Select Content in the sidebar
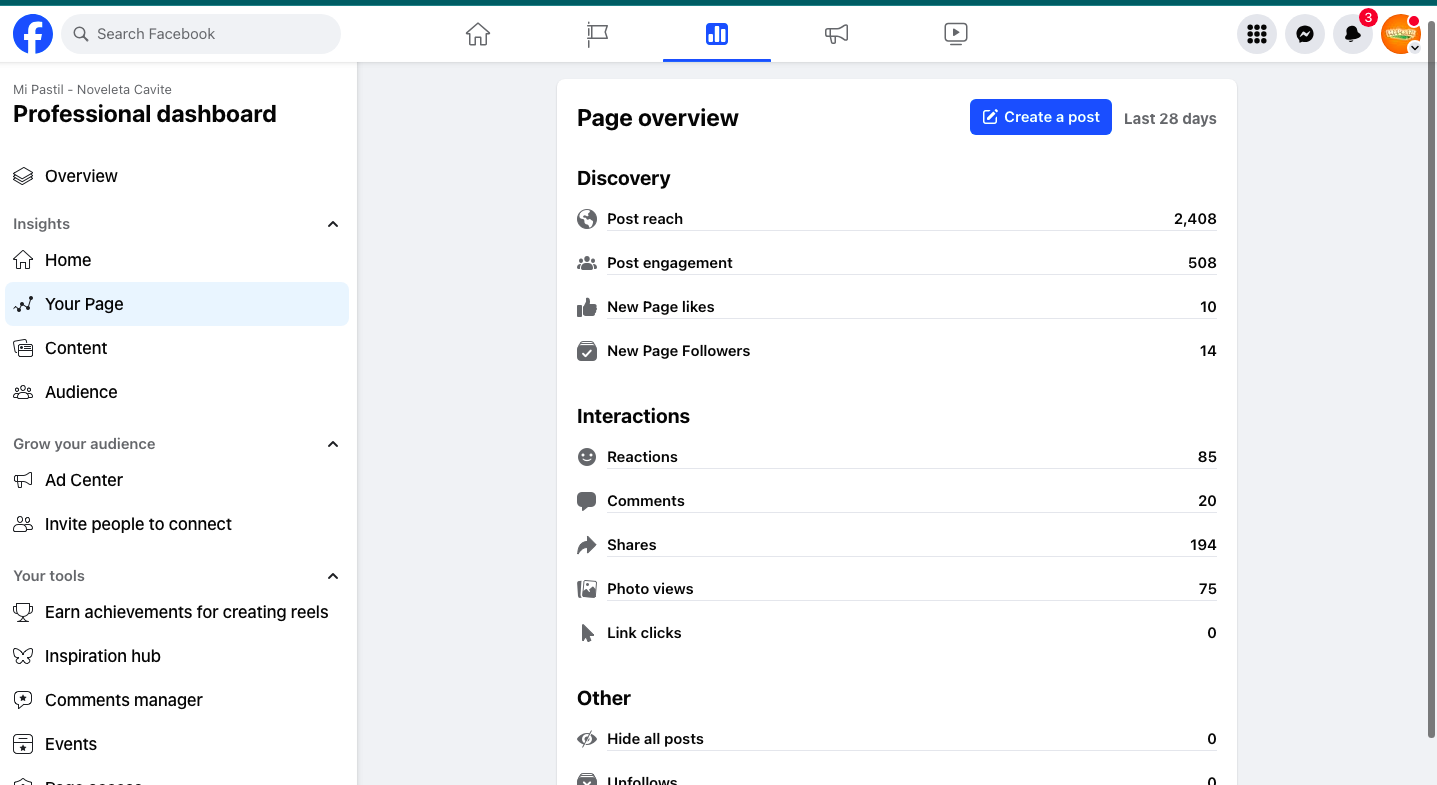Screen dimensions: 1437x785 tap(76, 348)
